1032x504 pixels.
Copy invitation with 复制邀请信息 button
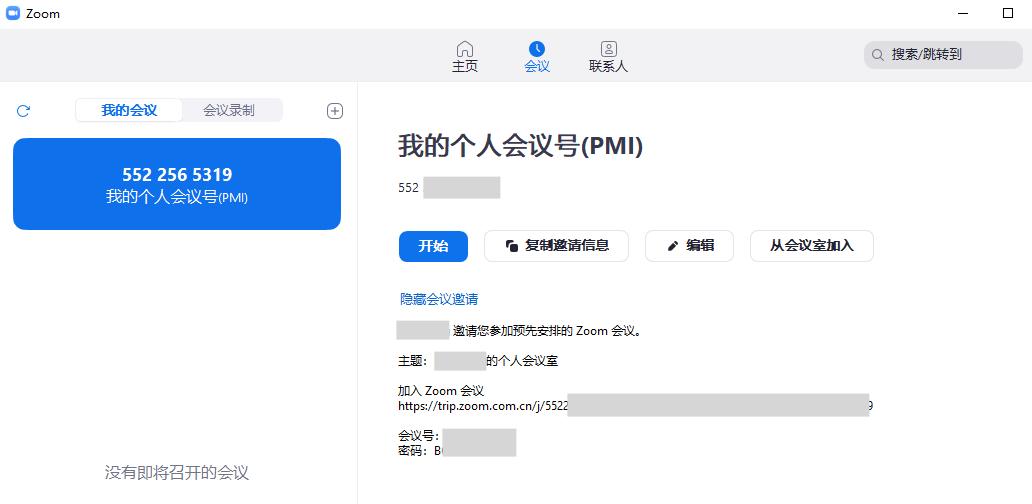click(x=557, y=246)
